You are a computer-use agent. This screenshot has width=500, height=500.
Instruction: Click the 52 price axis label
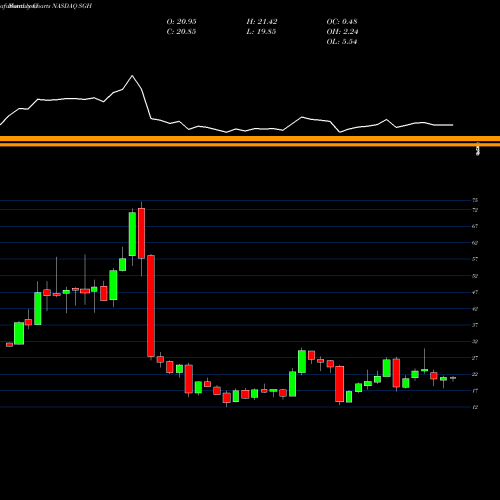click(475, 276)
